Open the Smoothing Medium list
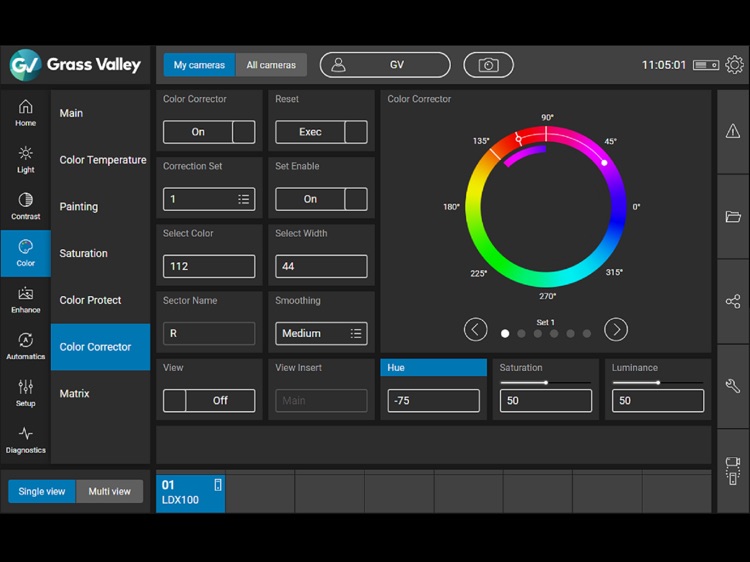 pyautogui.click(x=321, y=333)
